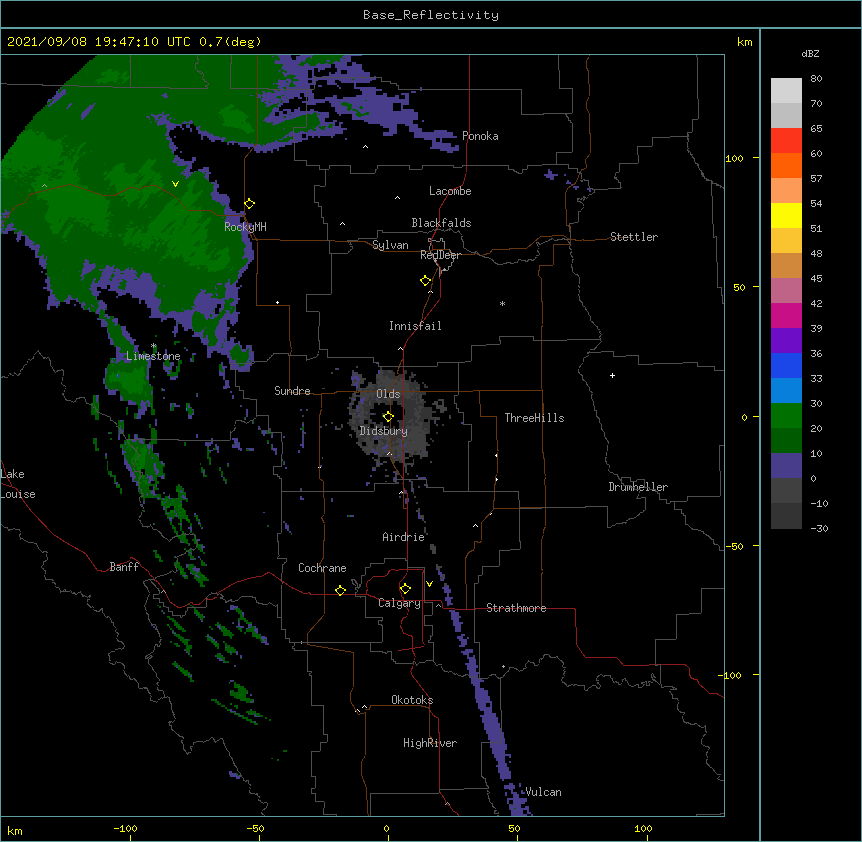Click the Banff label
Image resolution: width=862 pixels, height=842 pixels.
pyautogui.click(x=124, y=567)
